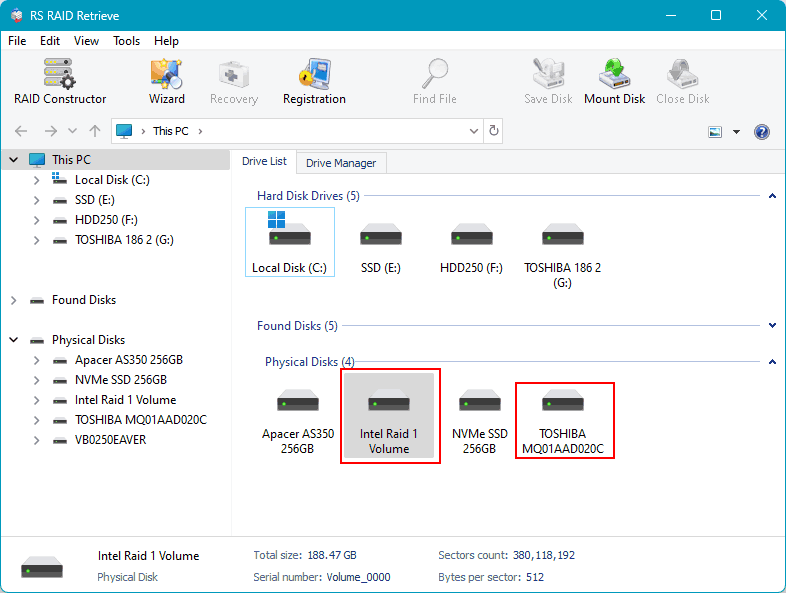Open recent locations dropdown arrow
This screenshot has height=593, width=786.
[73, 131]
